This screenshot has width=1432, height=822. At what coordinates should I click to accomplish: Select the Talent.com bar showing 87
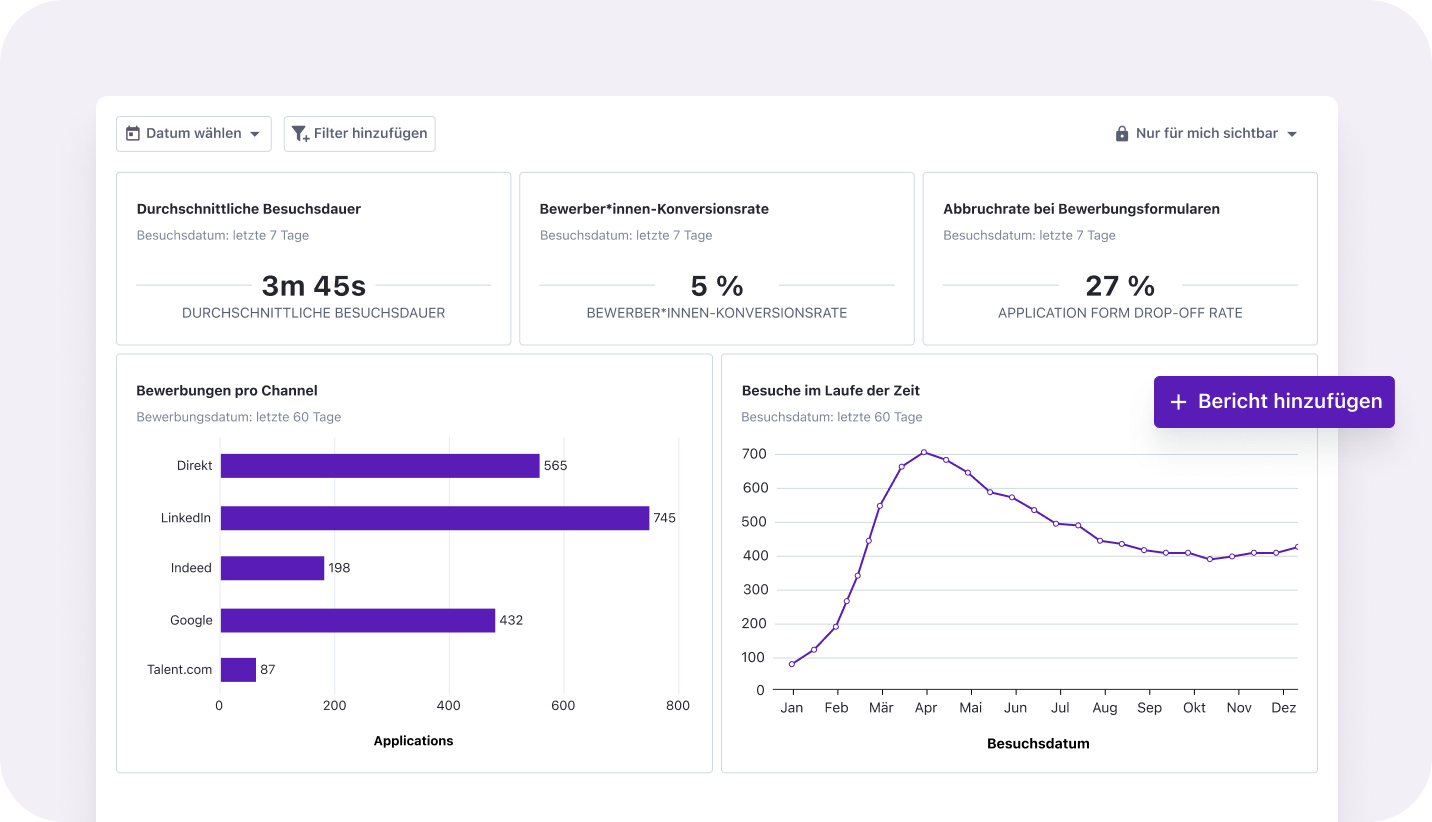(x=238, y=670)
